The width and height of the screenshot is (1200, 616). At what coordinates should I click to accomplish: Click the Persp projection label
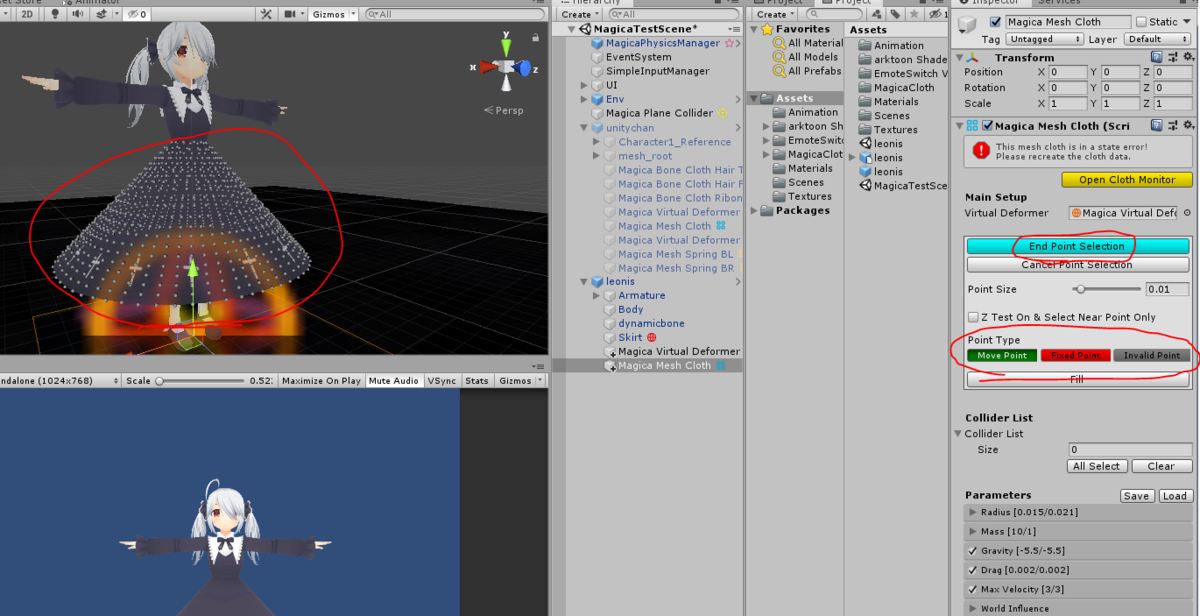point(511,110)
